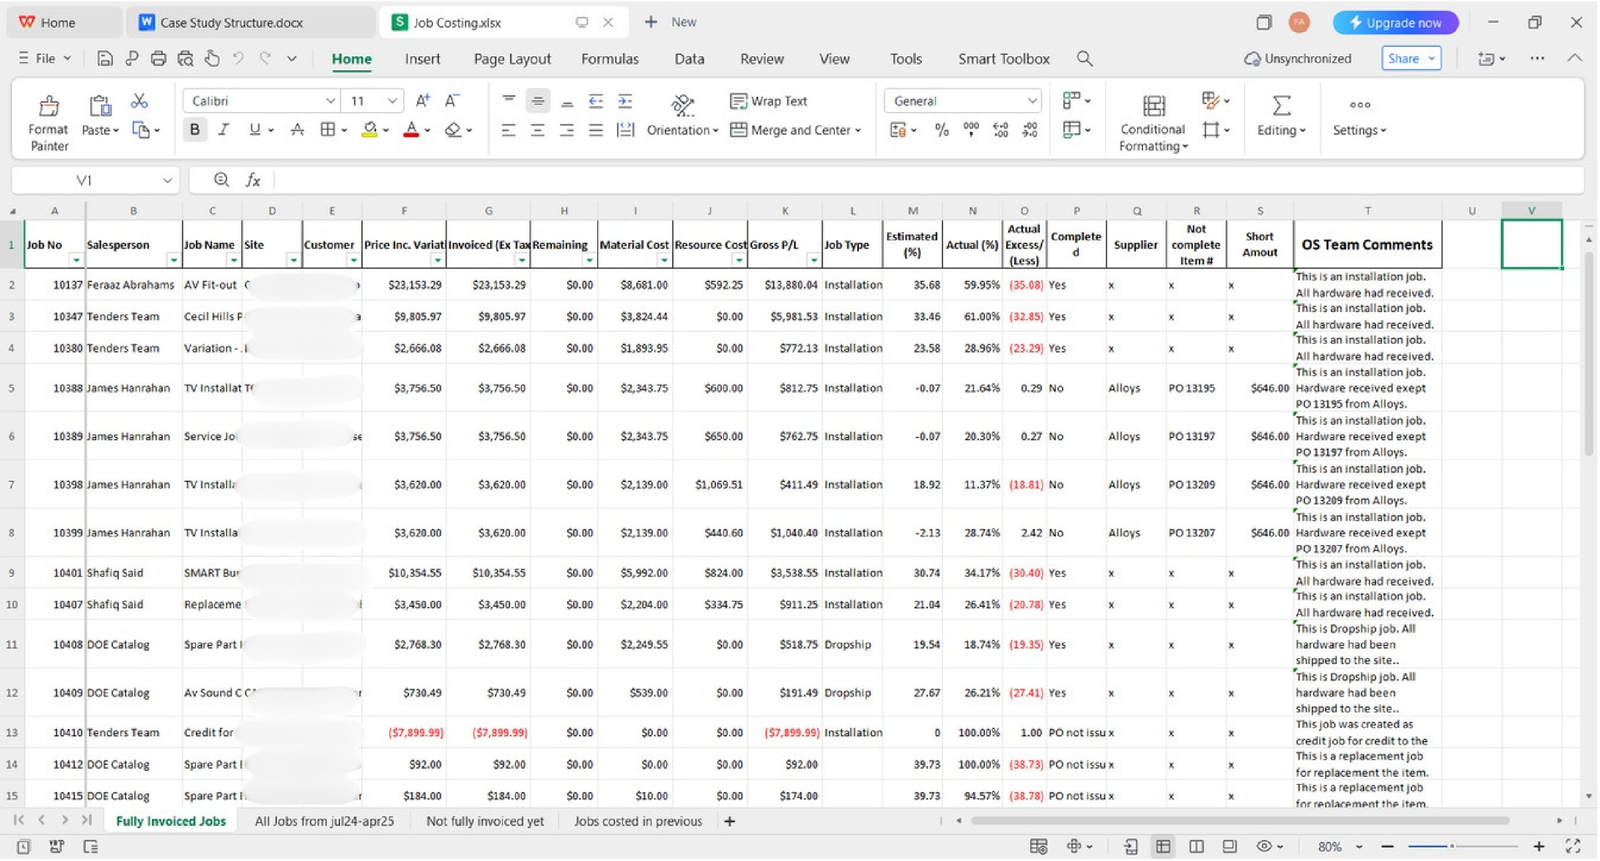Toggle italic formatting
The height and width of the screenshot is (861, 1600).
224,130
